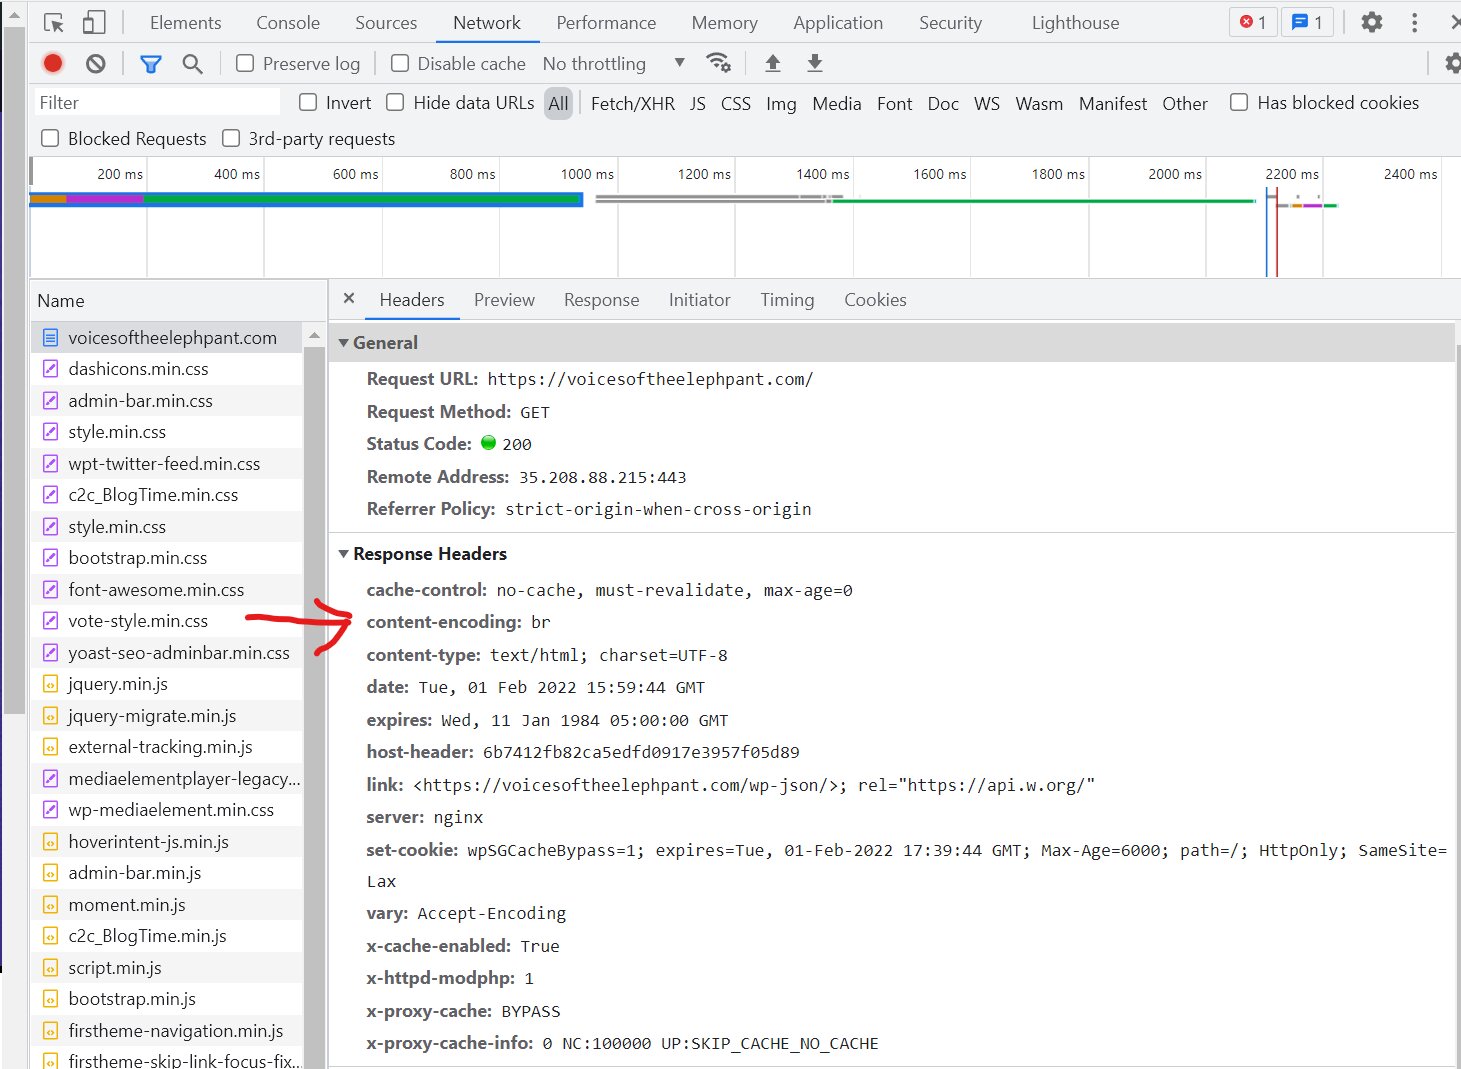
Task: Check the Blocked Requests box
Action: click(x=50, y=138)
